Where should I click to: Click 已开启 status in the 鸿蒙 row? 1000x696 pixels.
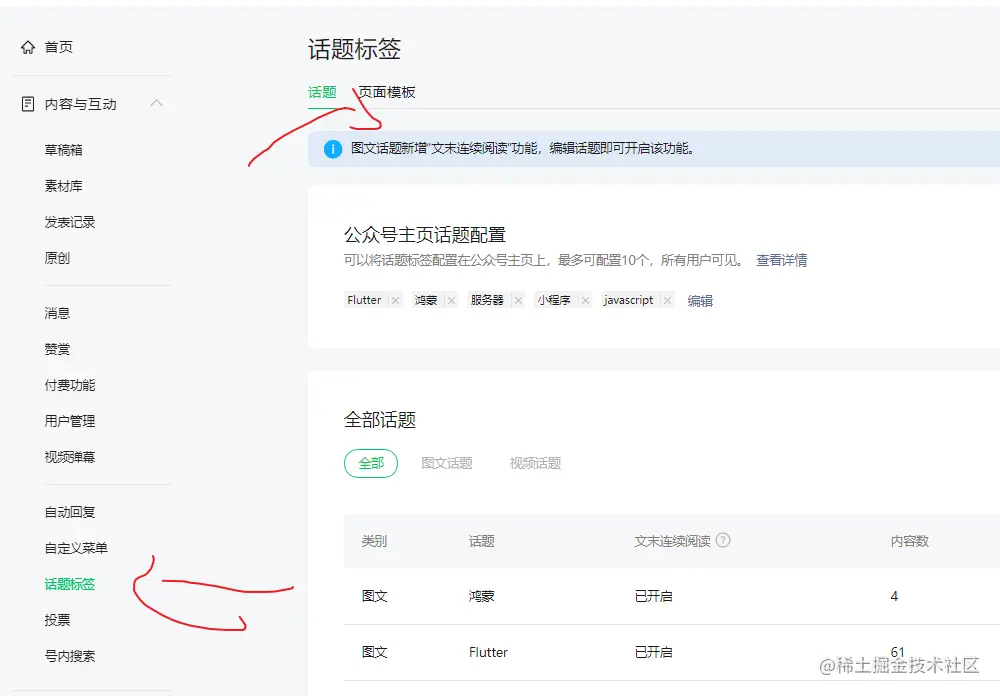(x=653, y=596)
